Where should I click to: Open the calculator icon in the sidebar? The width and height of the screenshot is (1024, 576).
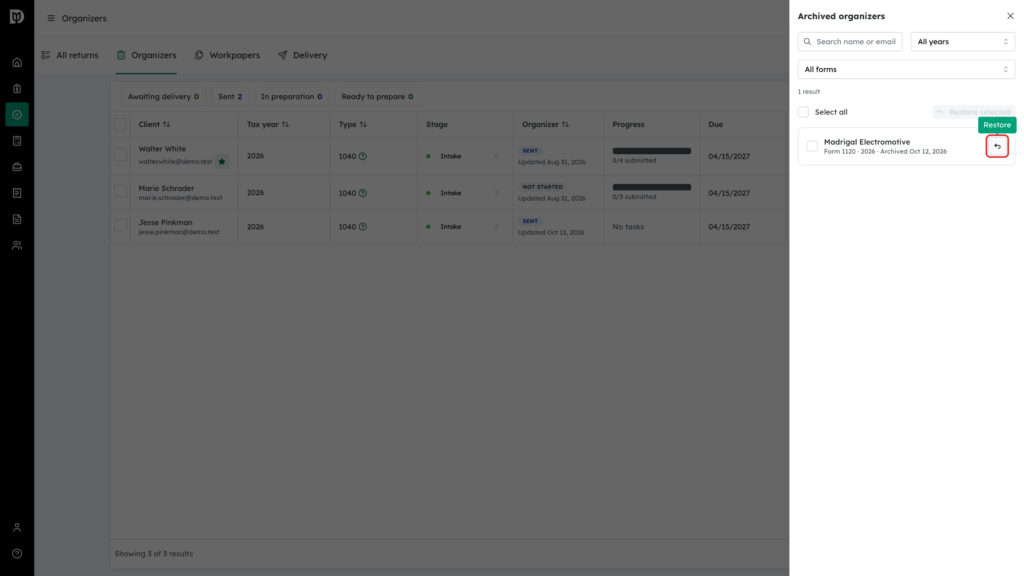point(17,141)
